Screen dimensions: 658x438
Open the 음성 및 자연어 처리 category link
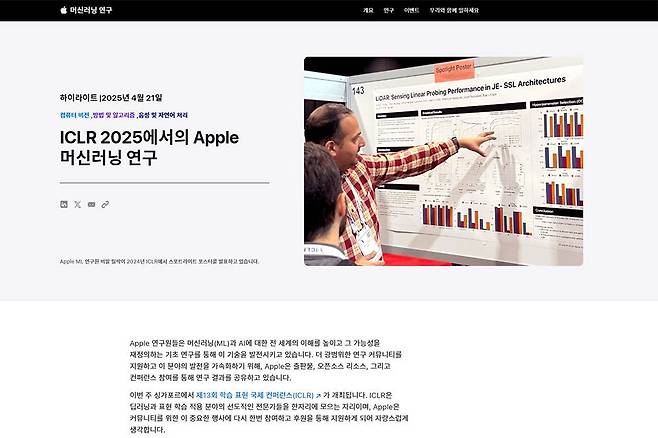tap(163, 115)
